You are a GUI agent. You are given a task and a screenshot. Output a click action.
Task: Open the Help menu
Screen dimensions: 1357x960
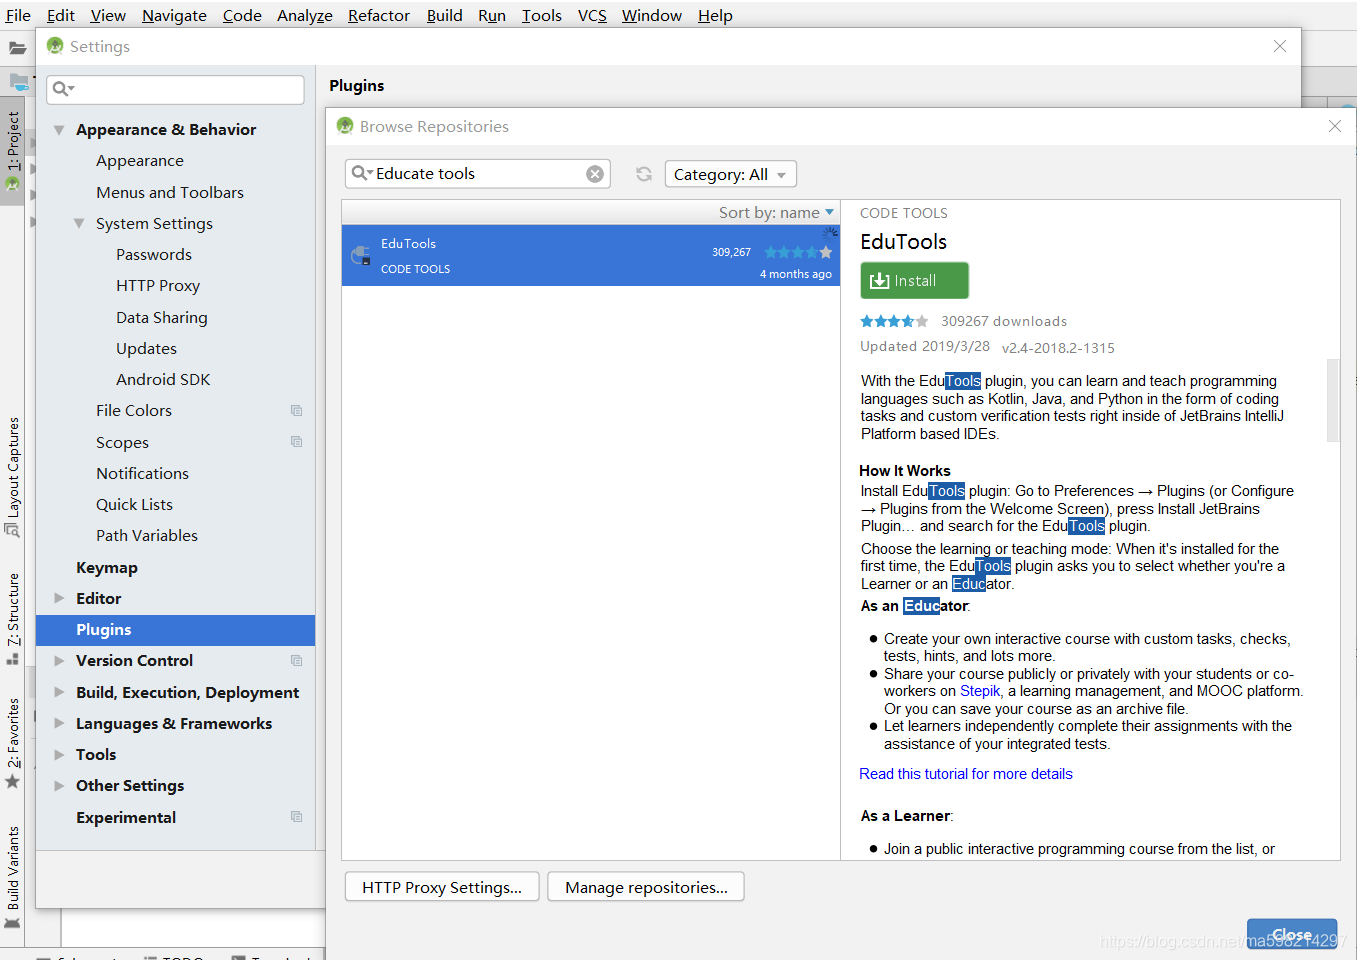click(x=715, y=15)
